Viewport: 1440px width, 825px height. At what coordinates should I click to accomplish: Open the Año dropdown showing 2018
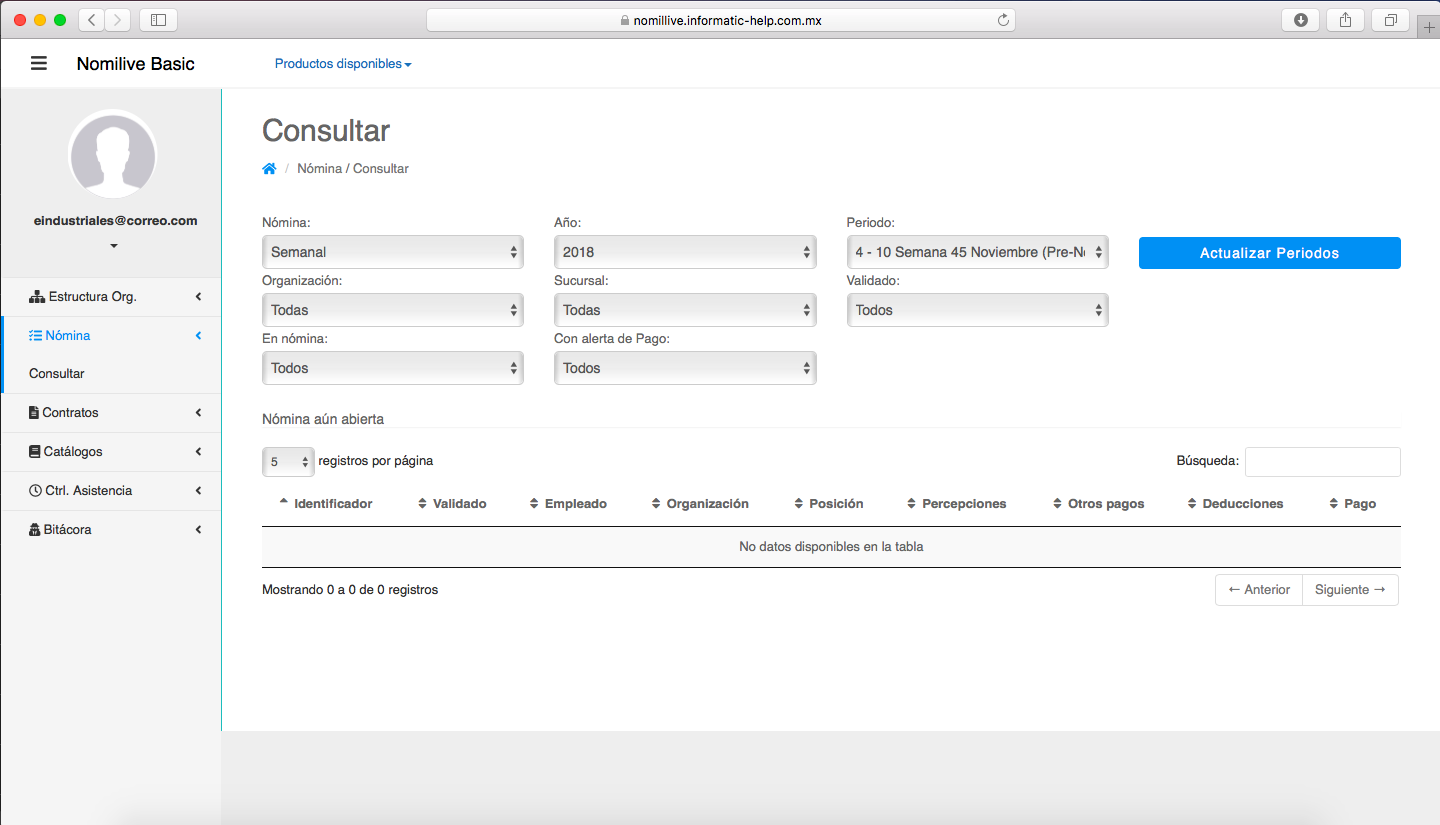pyautogui.click(x=685, y=252)
